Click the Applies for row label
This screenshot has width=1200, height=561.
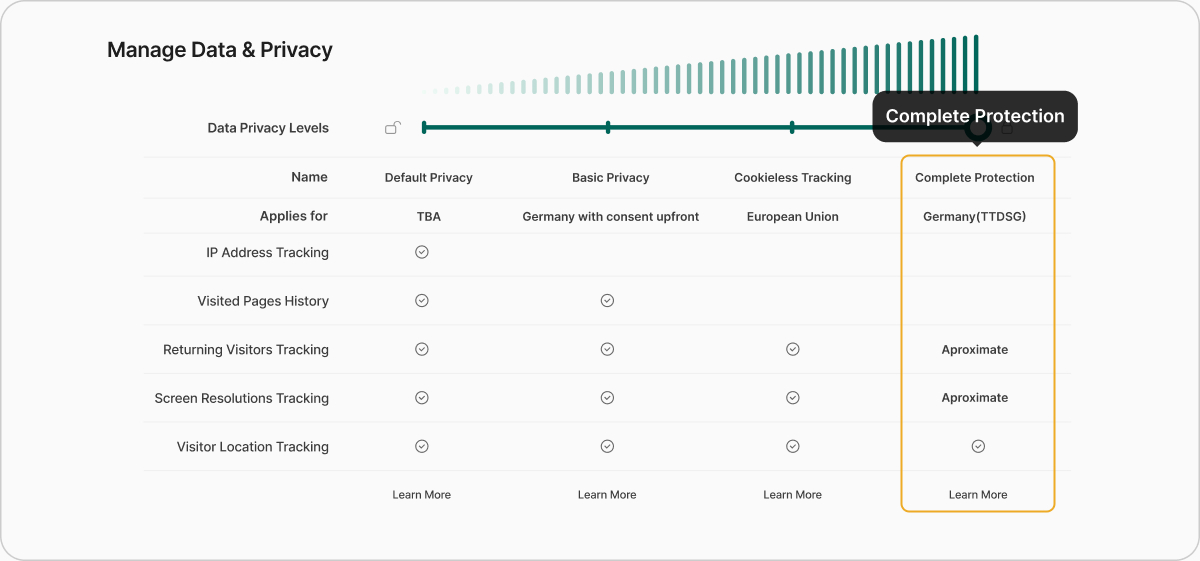pos(294,216)
